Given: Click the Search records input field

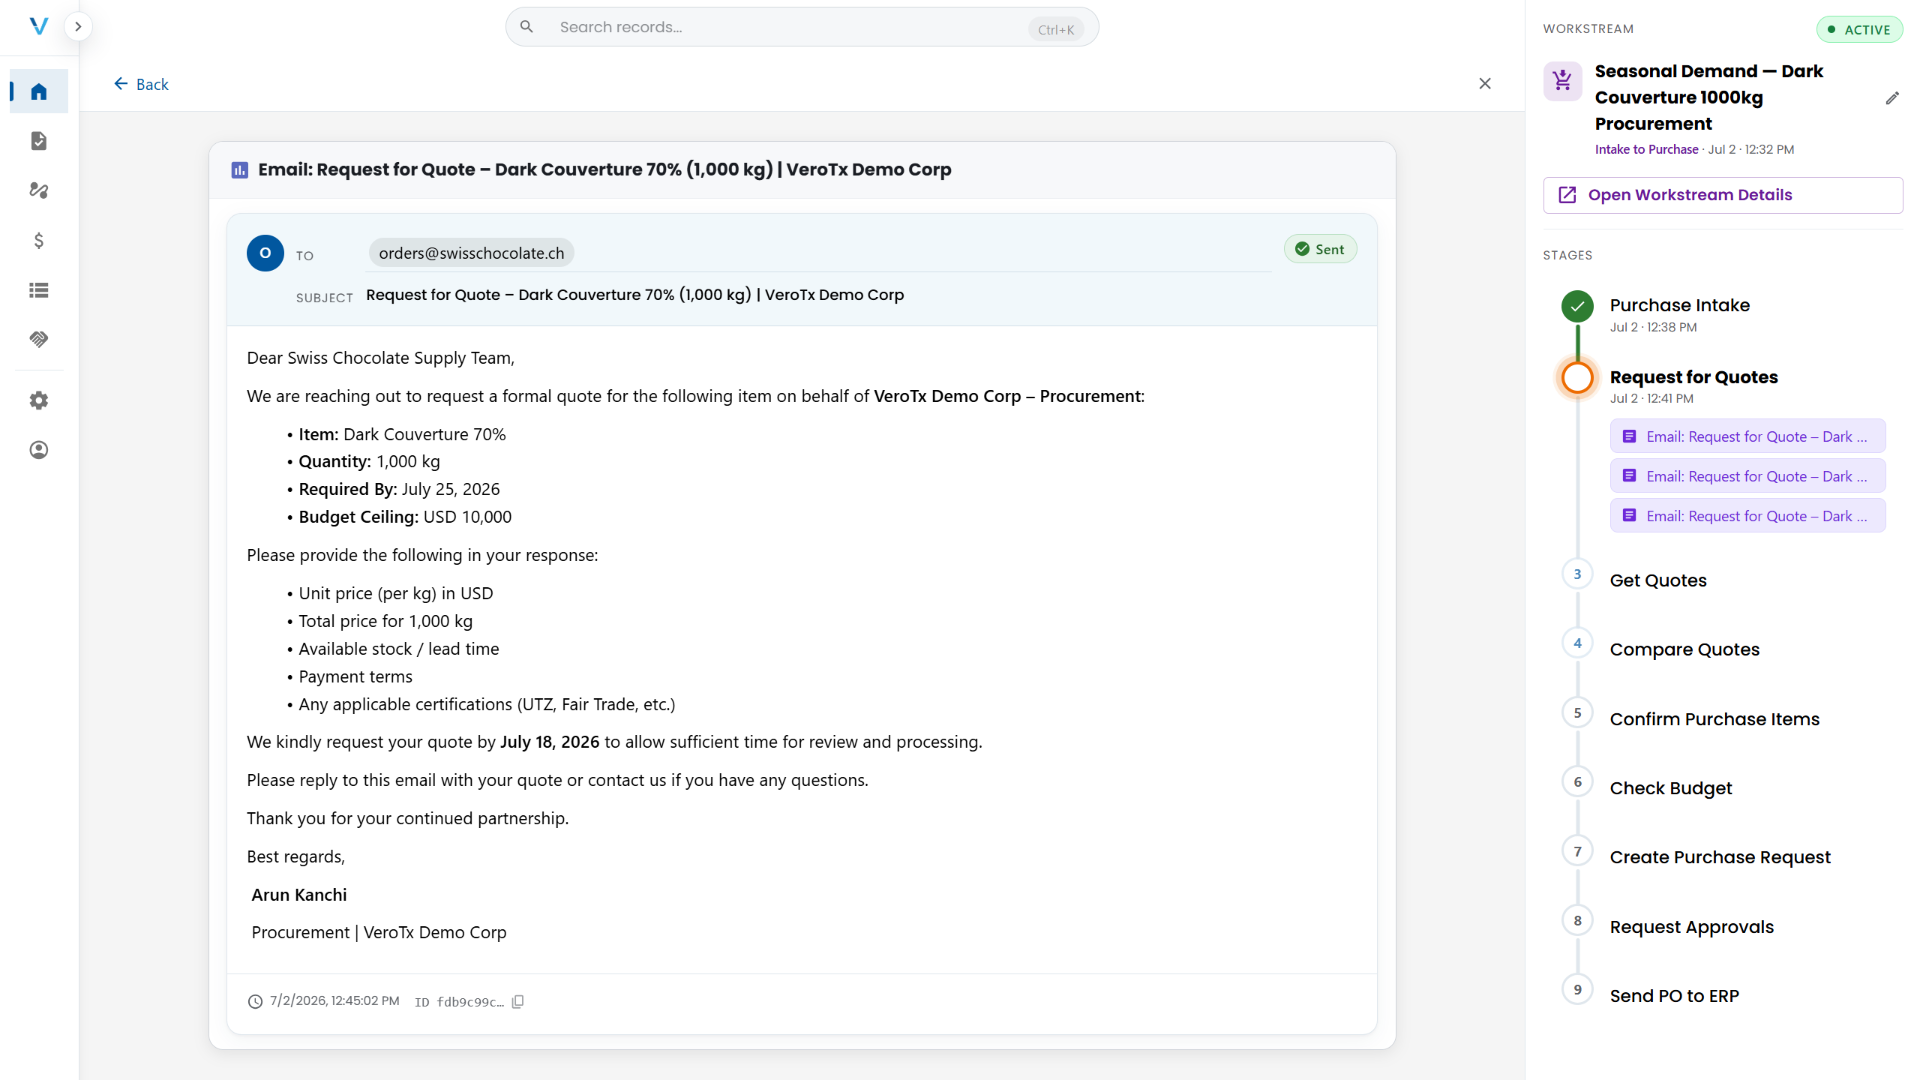Looking at the screenshot, I should 802,27.
